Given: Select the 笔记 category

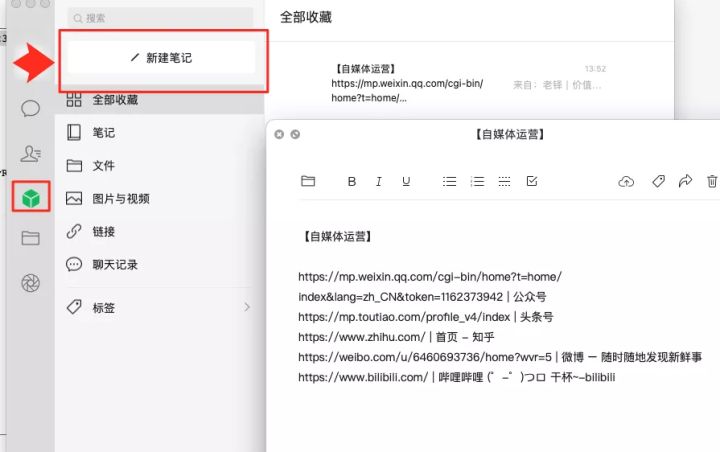Looking at the screenshot, I should point(159,133).
